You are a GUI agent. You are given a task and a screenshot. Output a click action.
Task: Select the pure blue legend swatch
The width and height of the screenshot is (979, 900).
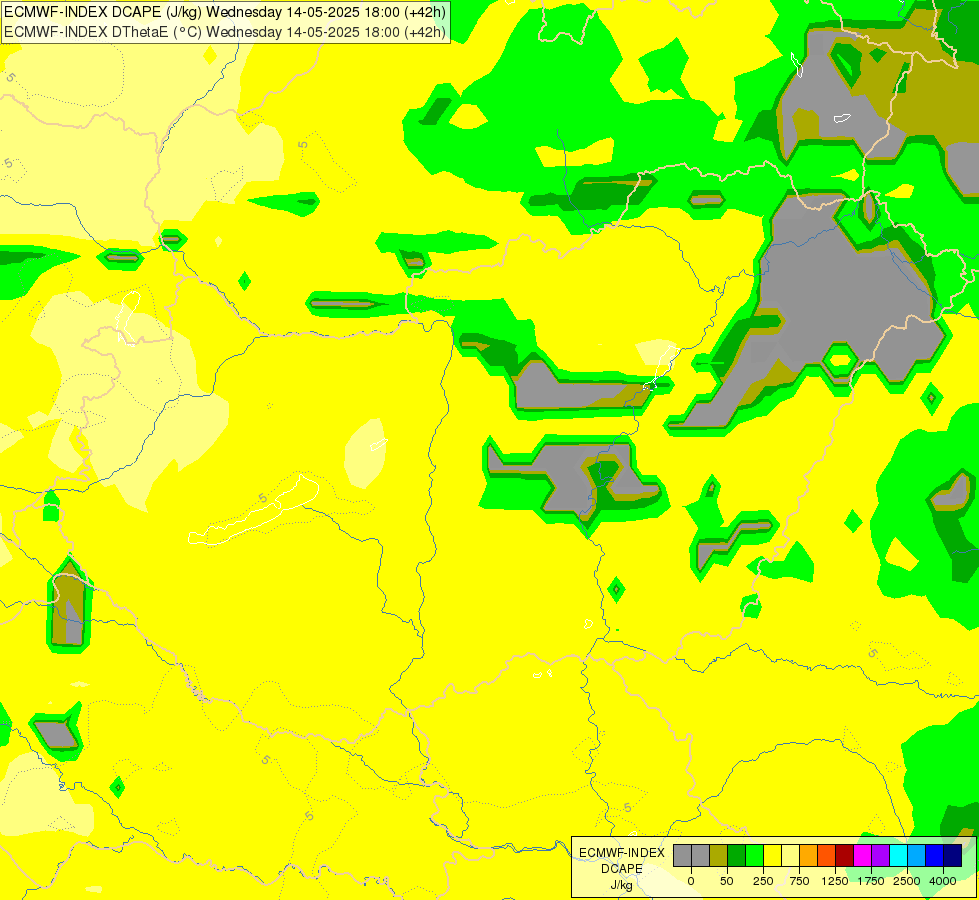[935, 856]
